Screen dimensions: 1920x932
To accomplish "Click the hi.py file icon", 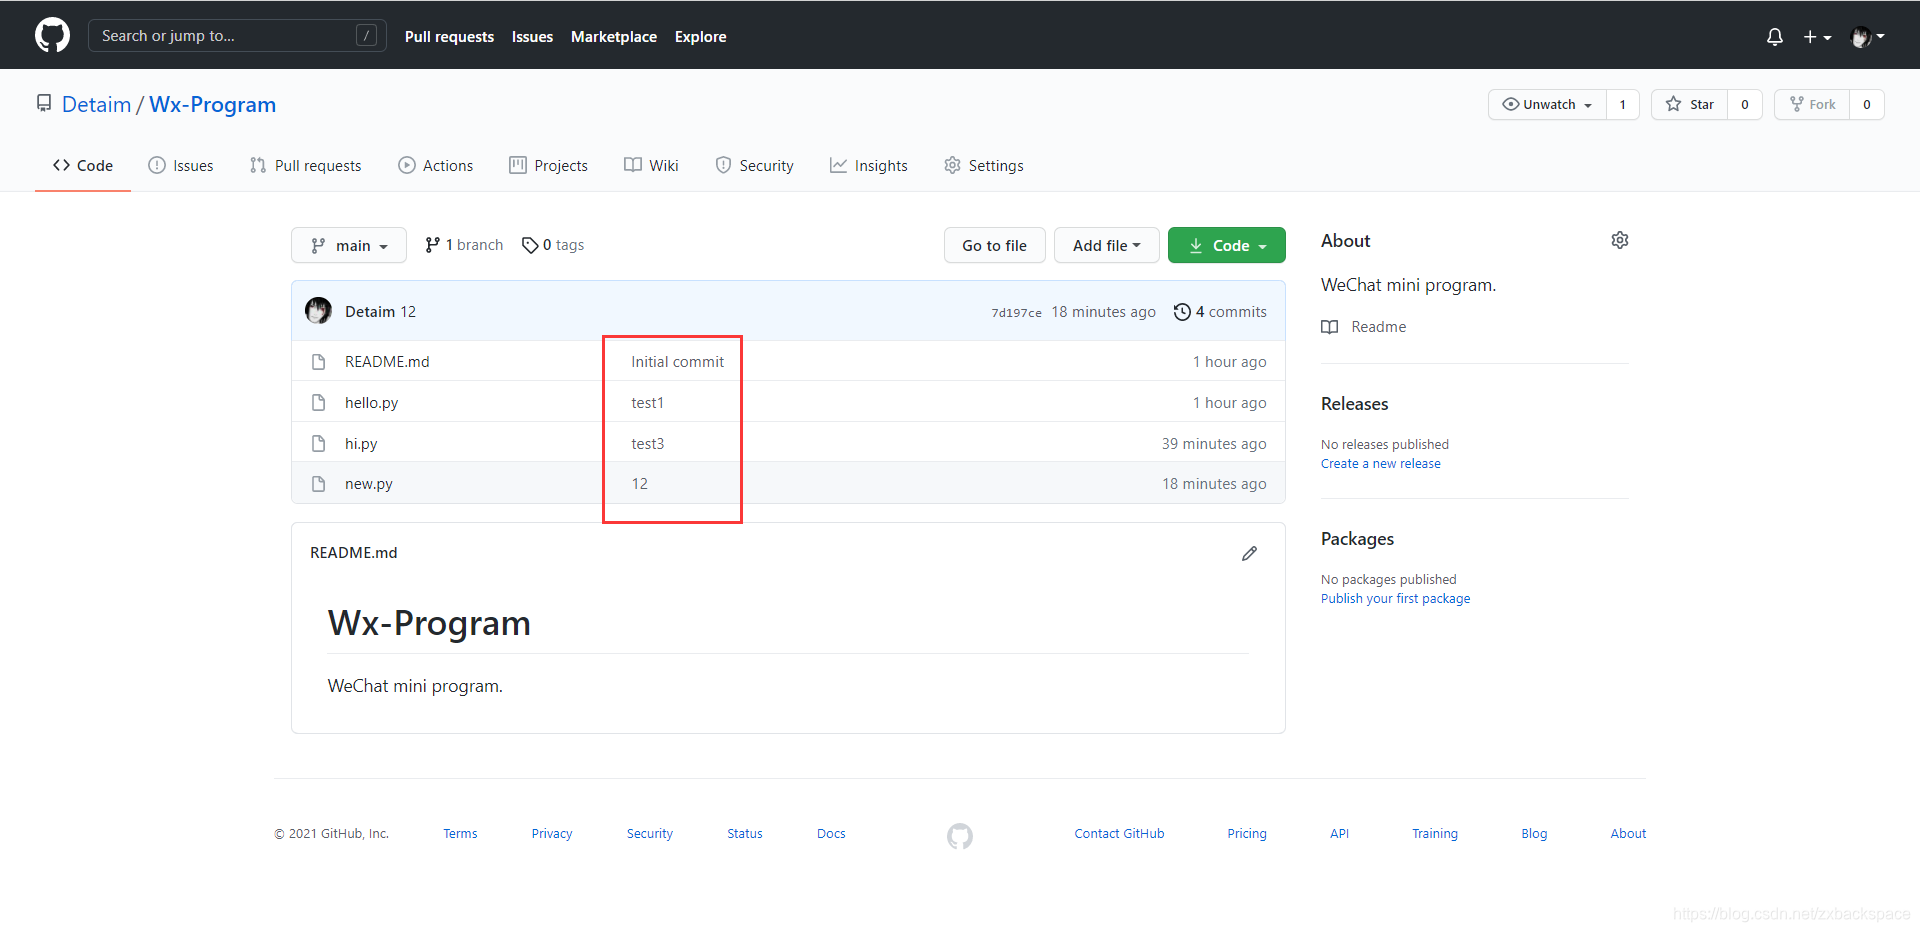I will point(319,444).
